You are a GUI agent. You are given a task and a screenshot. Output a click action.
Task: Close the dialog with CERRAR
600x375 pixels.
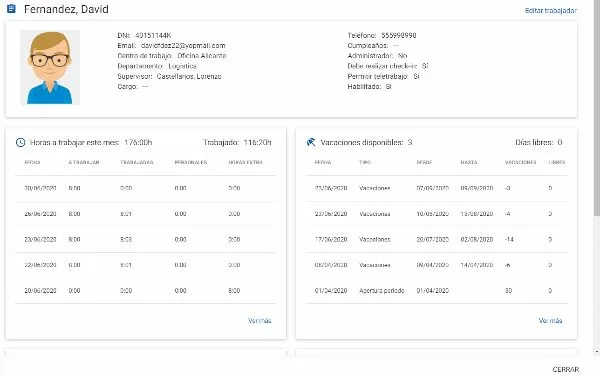(x=566, y=369)
